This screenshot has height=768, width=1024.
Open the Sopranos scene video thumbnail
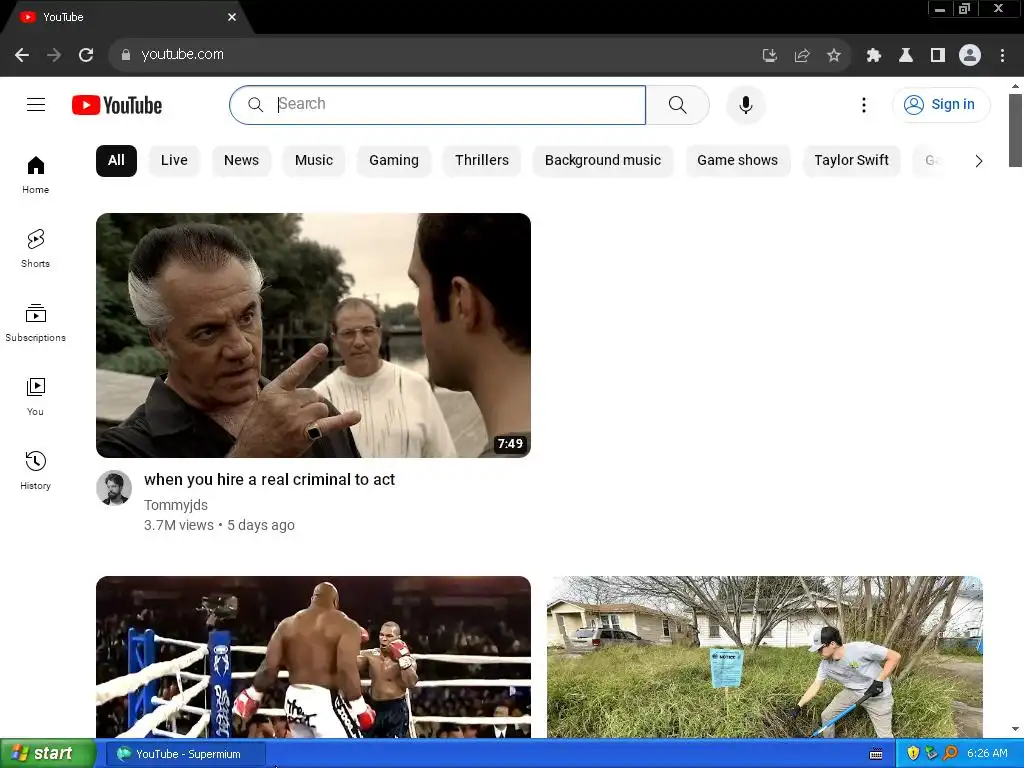click(313, 335)
